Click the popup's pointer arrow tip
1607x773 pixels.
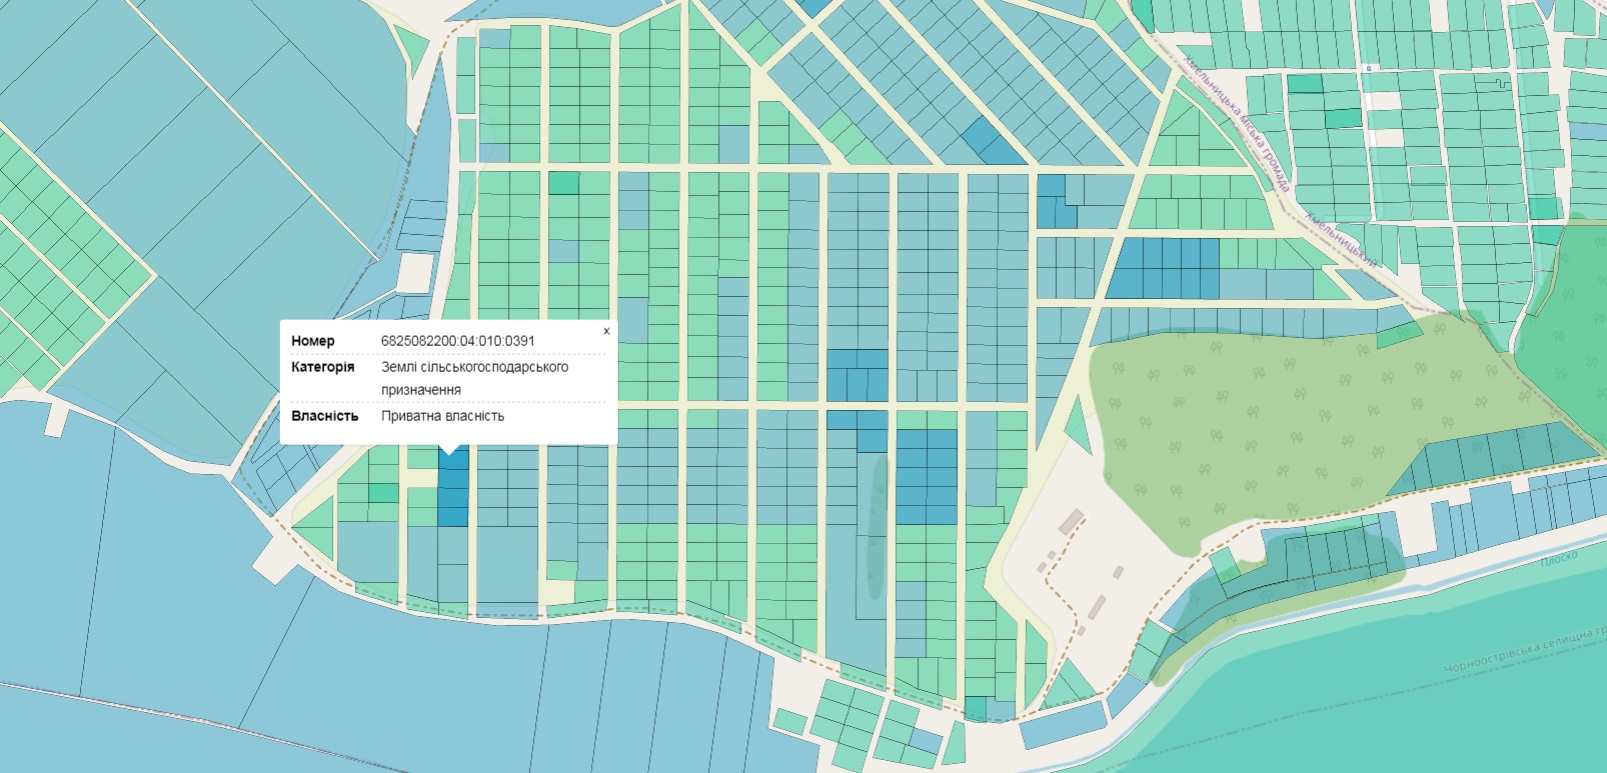(x=450, y=453)
